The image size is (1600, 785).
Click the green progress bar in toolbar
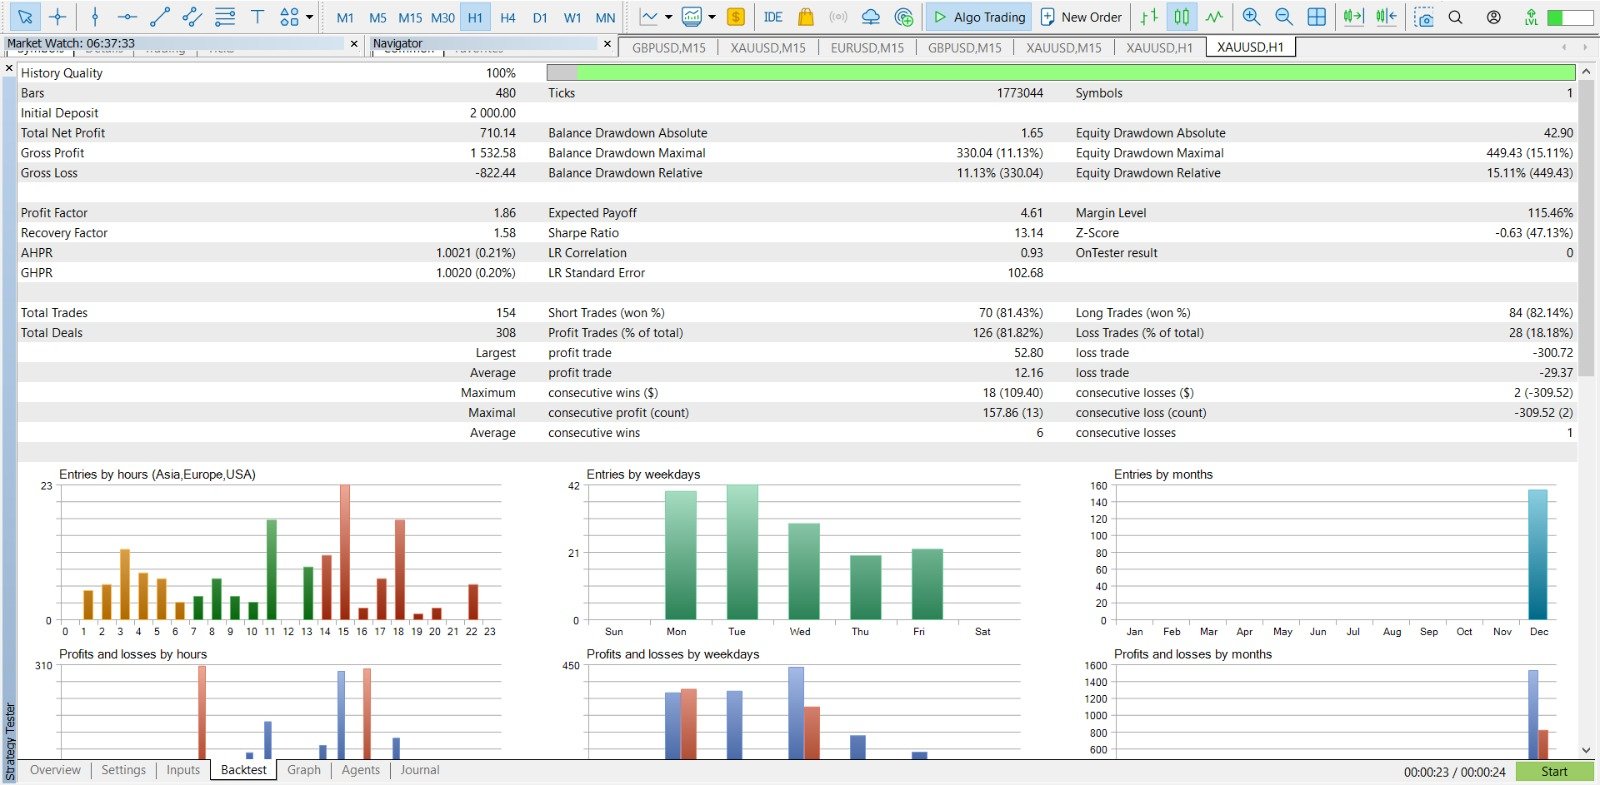point(1570,17)
